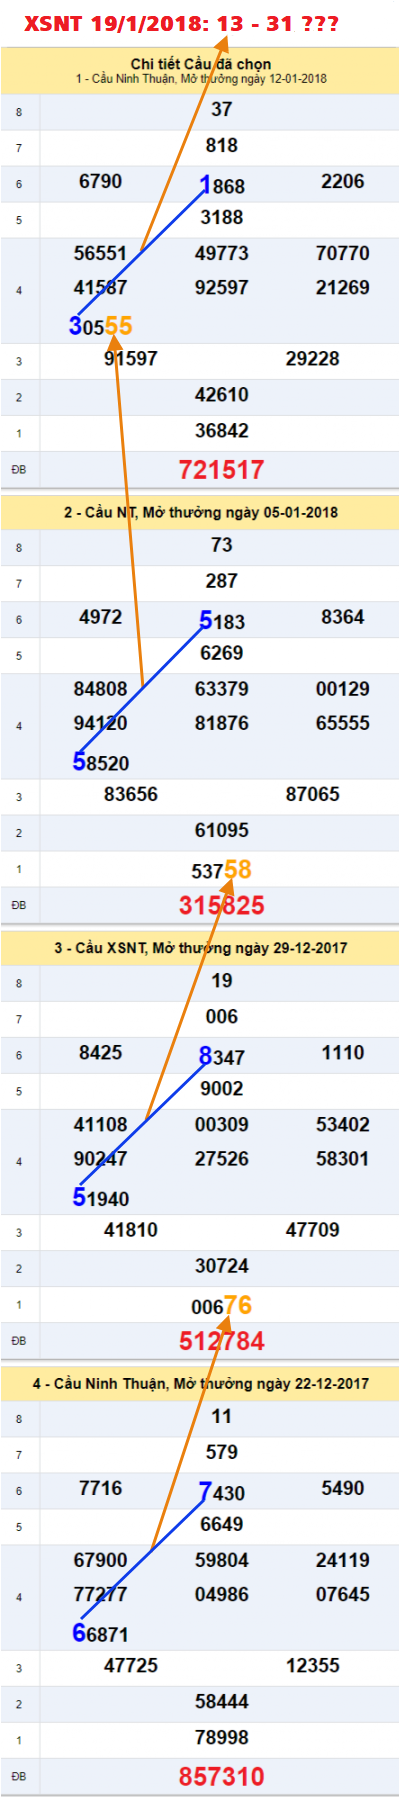Click the number 818

222,145
